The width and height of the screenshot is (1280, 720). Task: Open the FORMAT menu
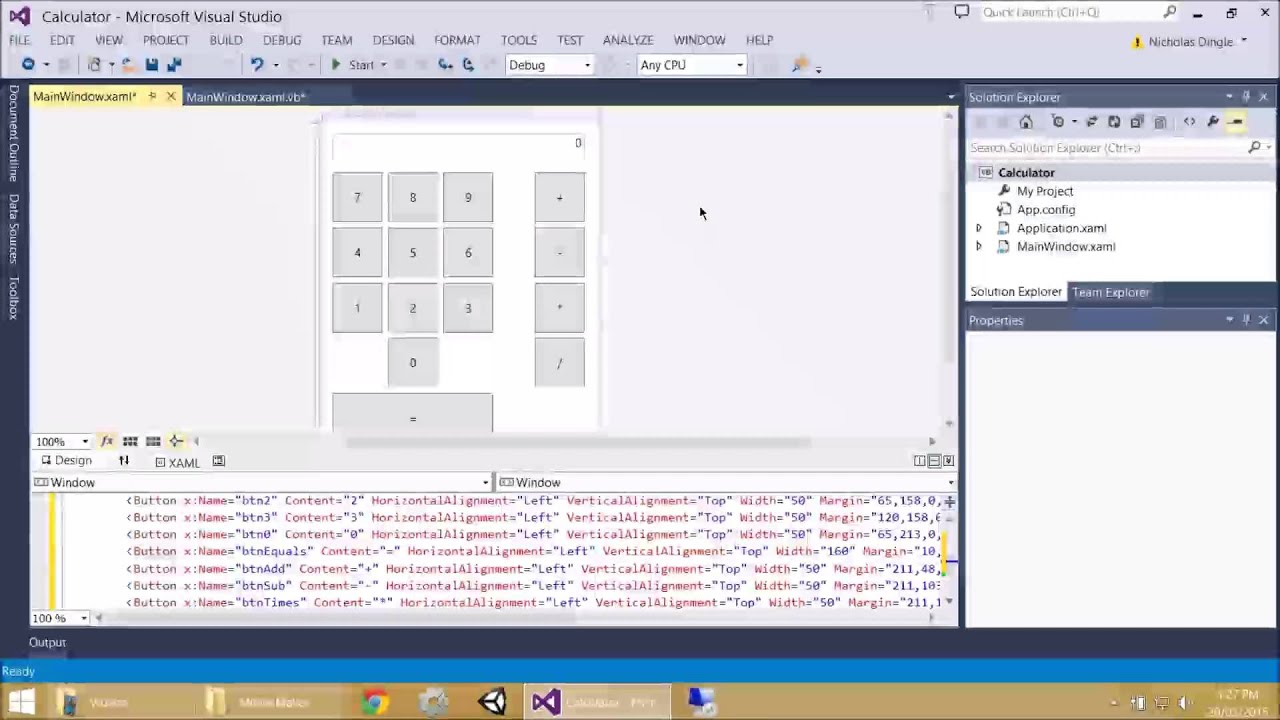click(457, 40)
